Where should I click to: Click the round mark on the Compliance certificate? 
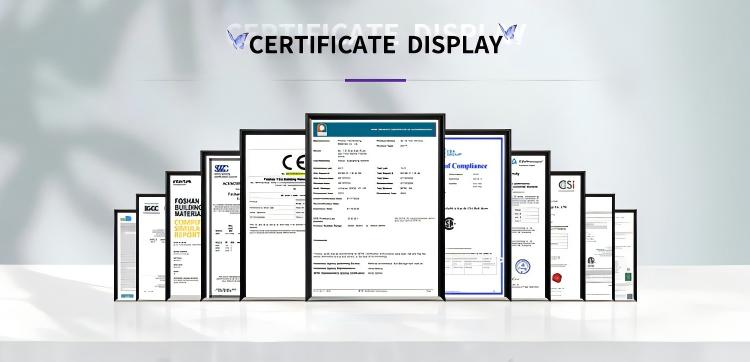coord(449,223)
